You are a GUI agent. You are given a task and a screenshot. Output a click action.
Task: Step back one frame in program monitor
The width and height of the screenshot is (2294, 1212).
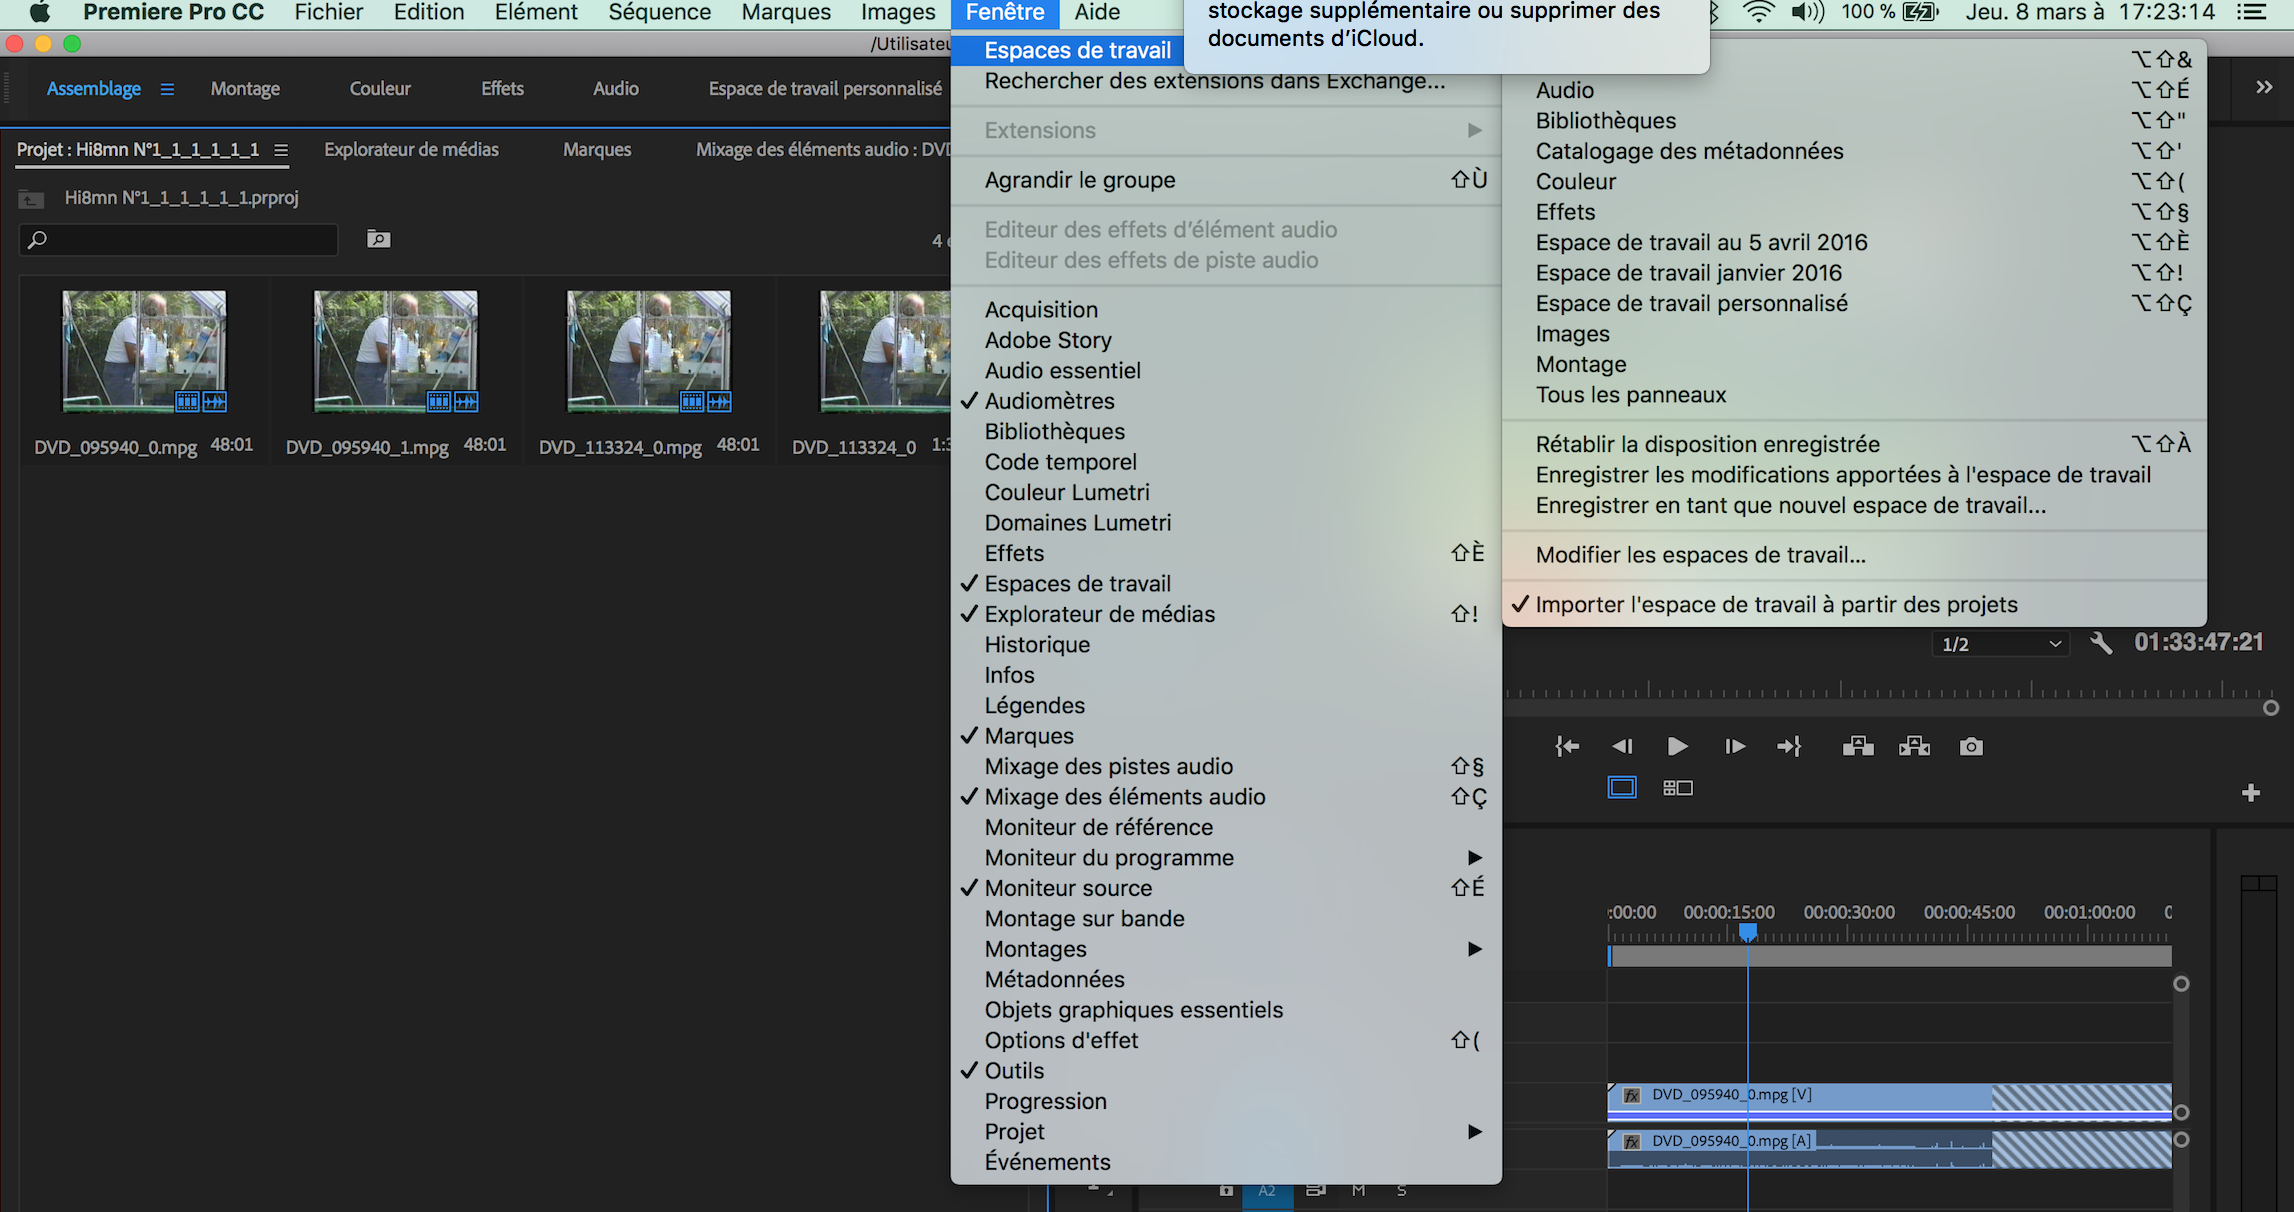(1622, 746)
